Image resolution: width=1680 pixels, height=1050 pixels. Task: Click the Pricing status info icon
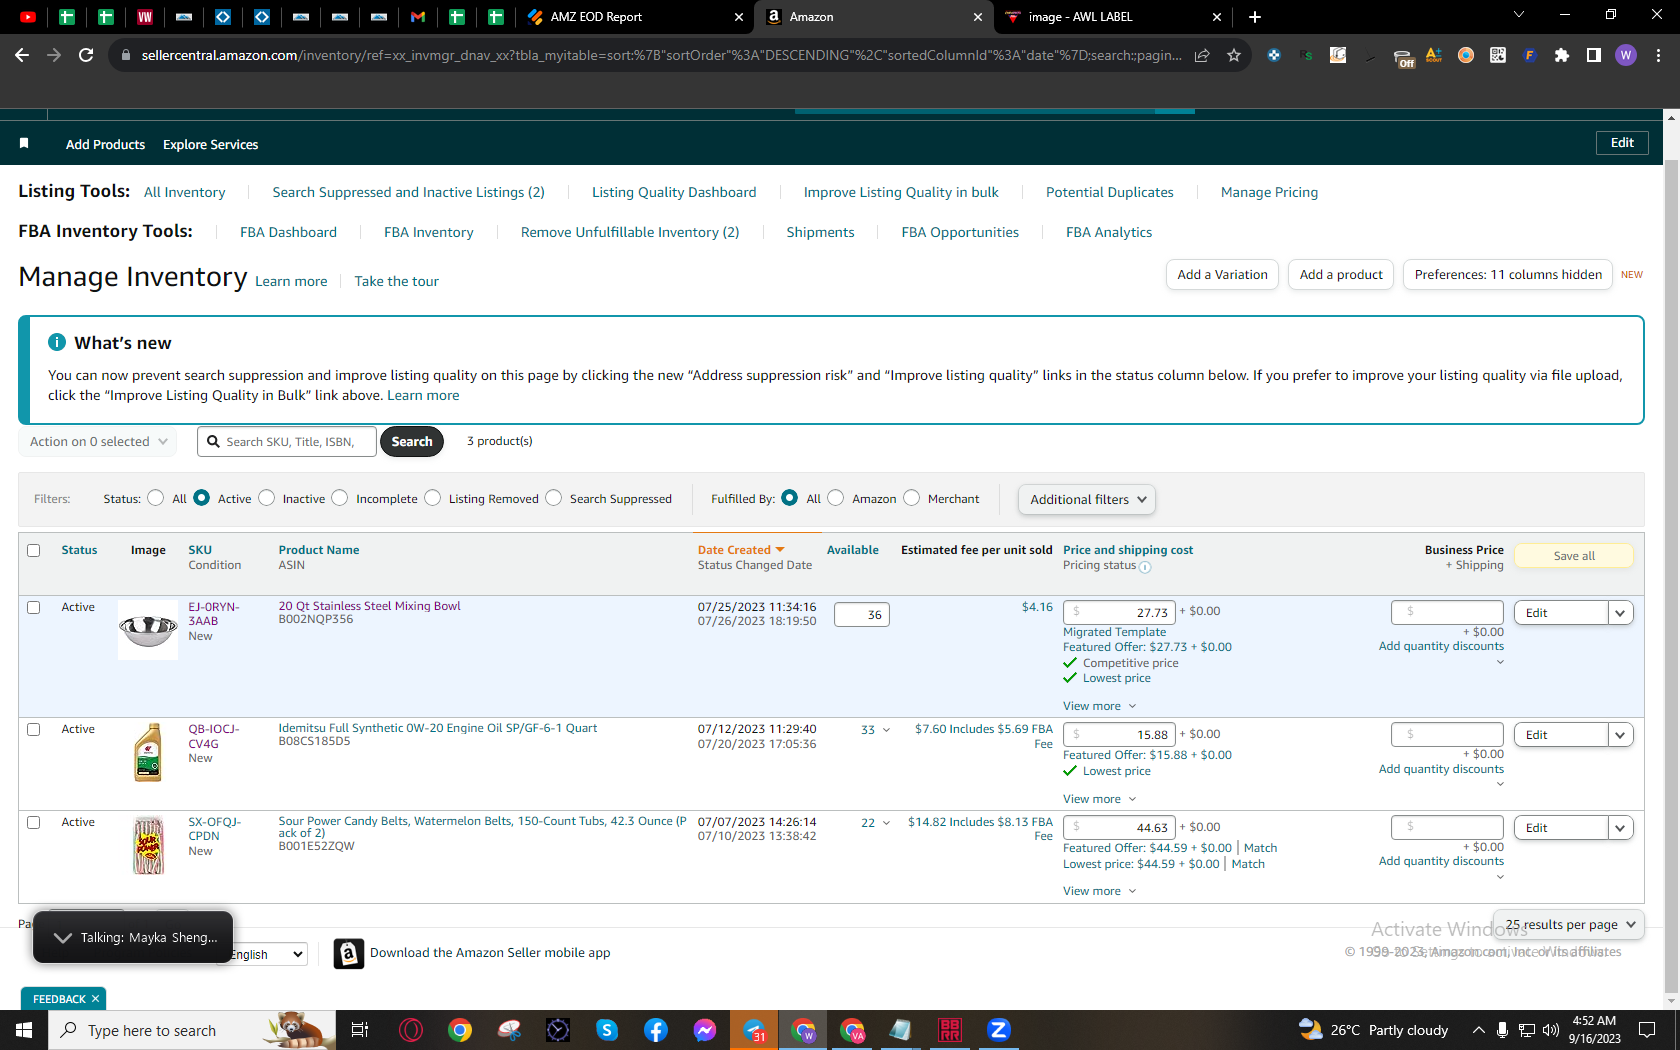1145,567
